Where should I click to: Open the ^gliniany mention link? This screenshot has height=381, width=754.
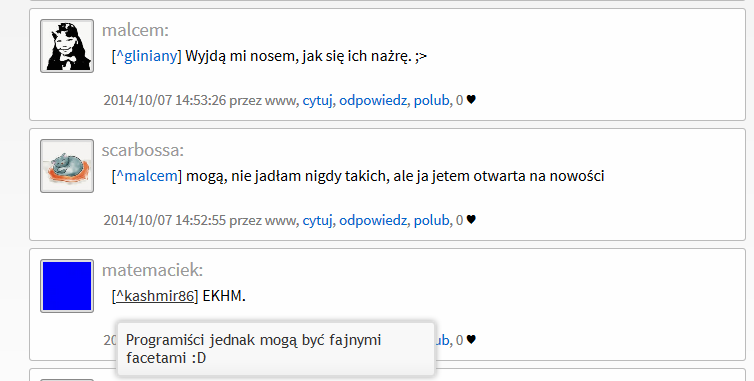pyautogui.click(x=147, y=56)
